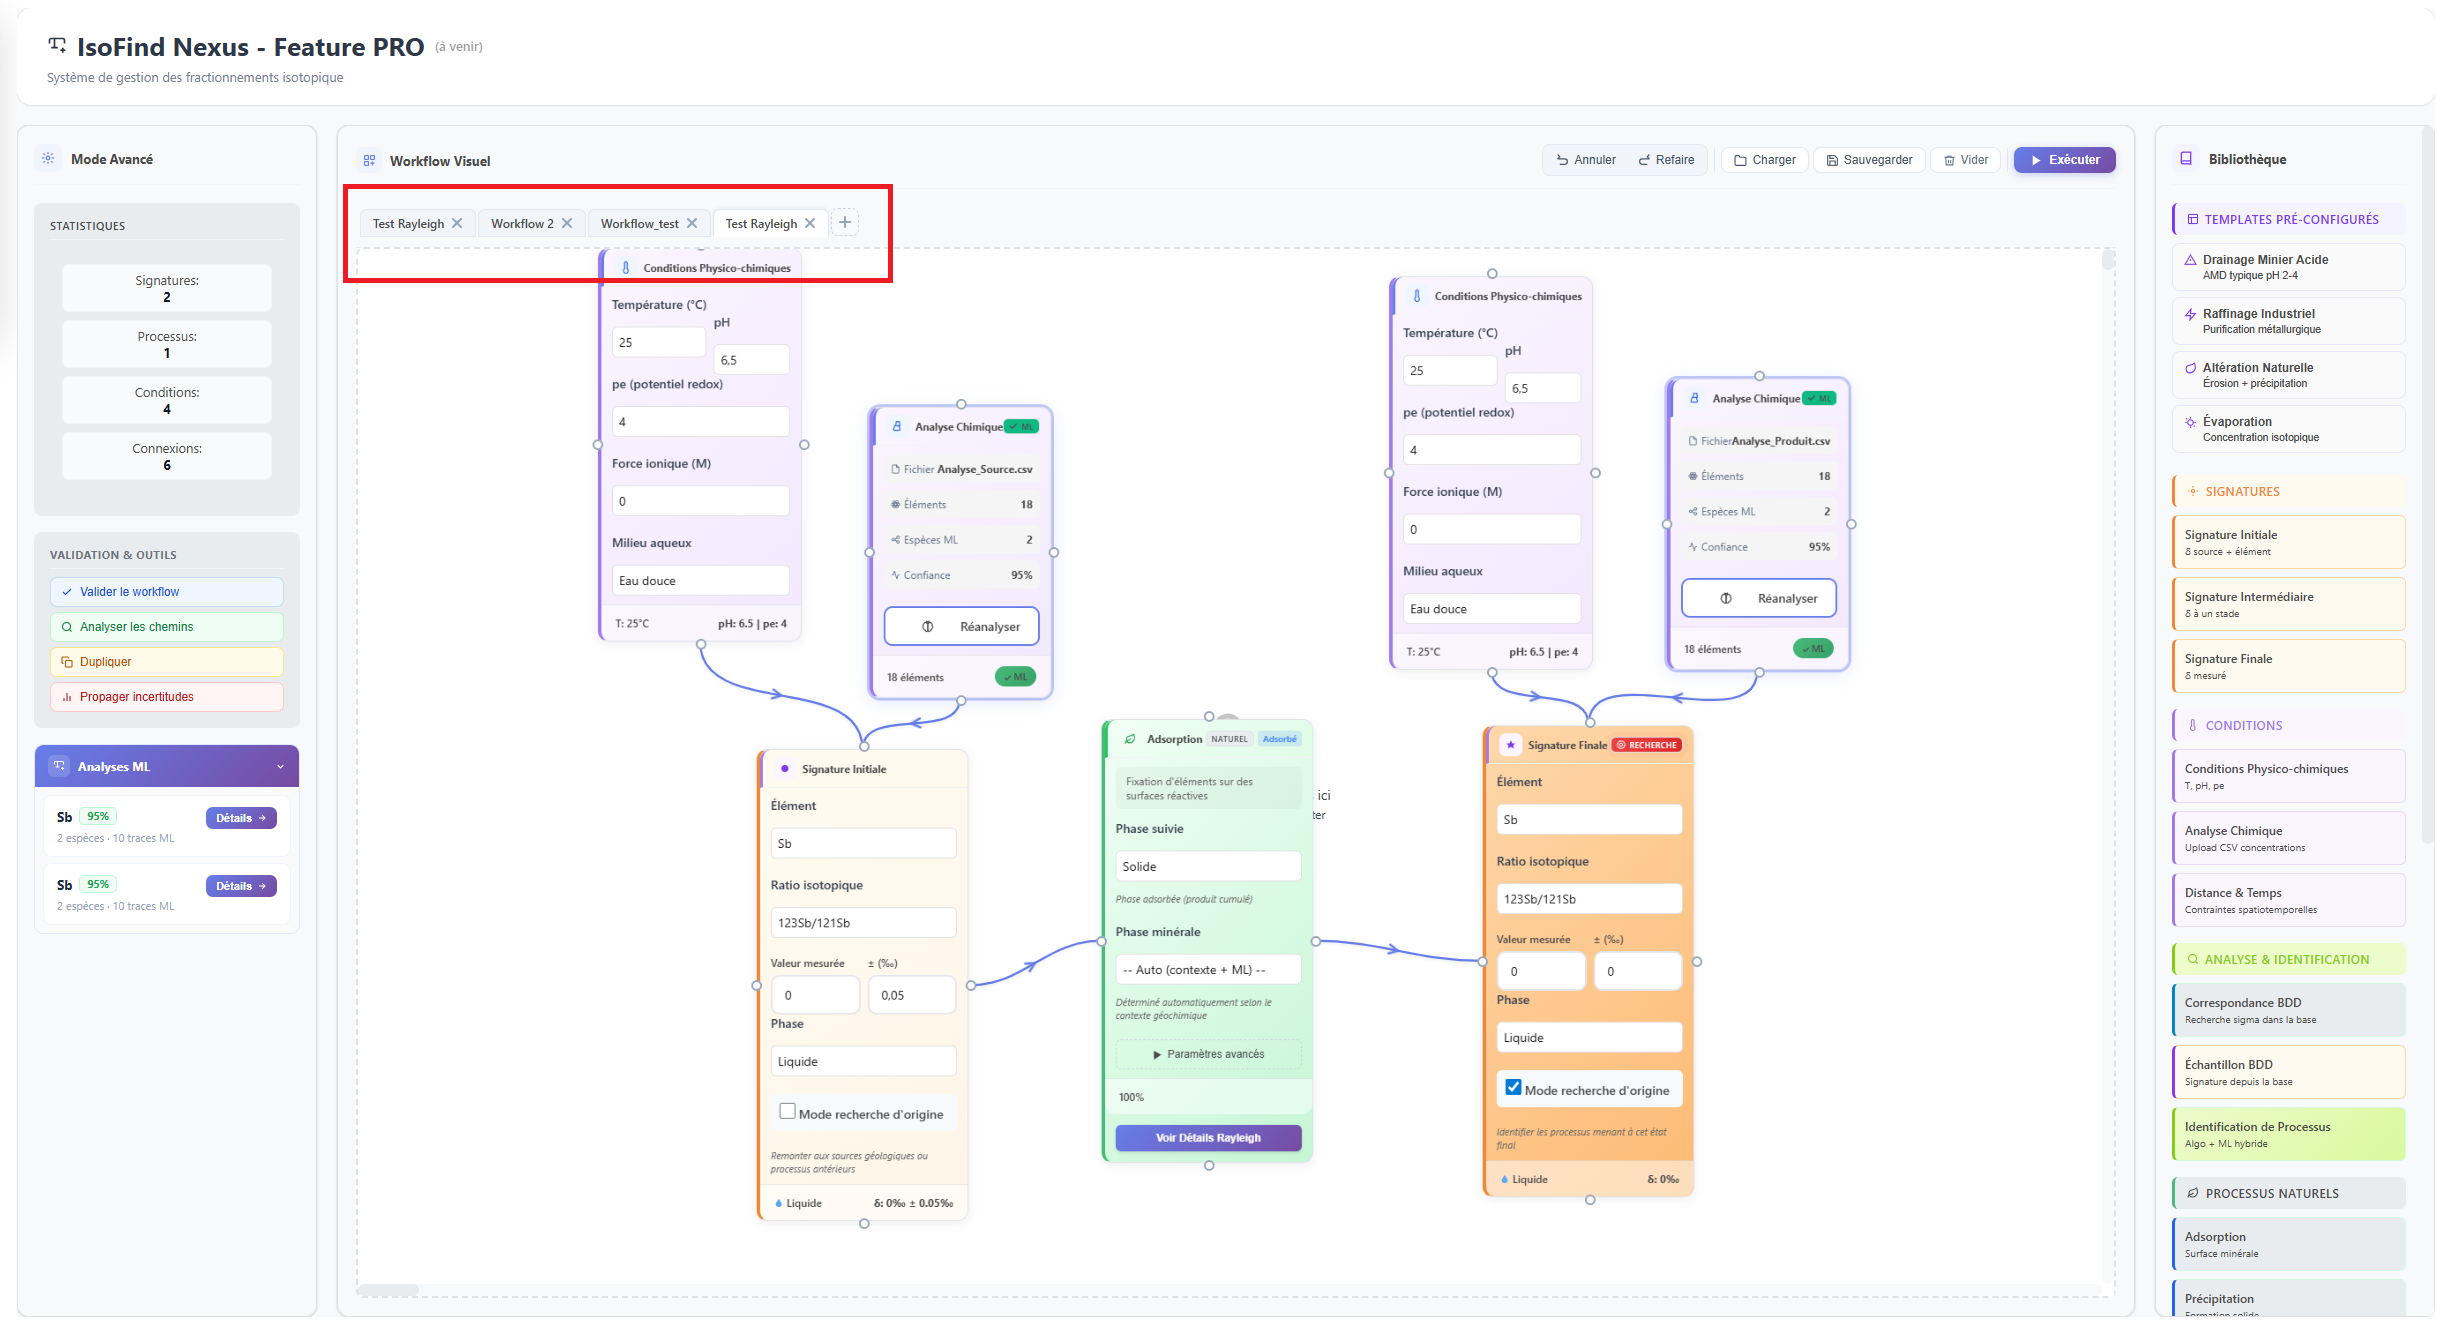
Task: Click Vider trash button
Action: [1965, 160]
